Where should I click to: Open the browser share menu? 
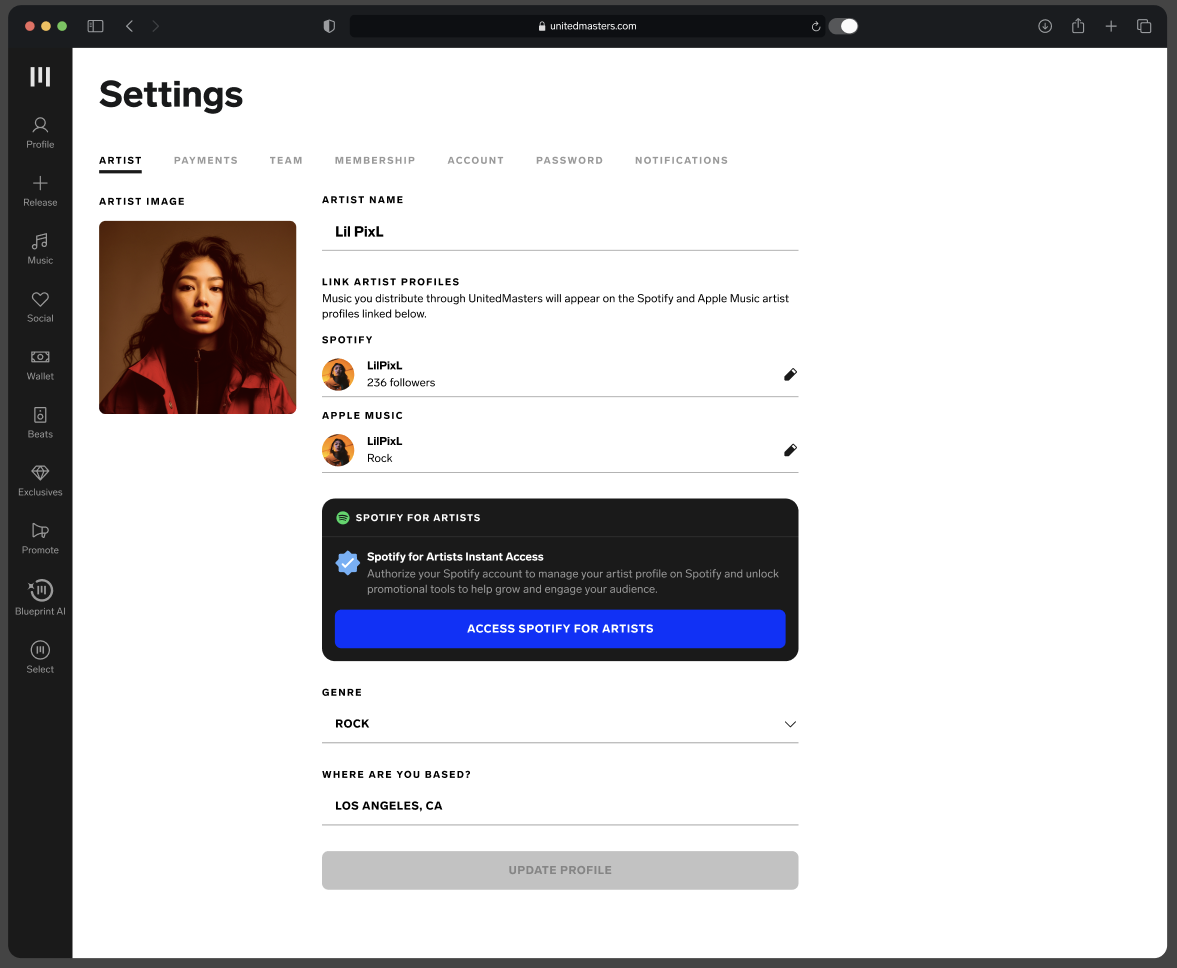[x=1078, y=26]
